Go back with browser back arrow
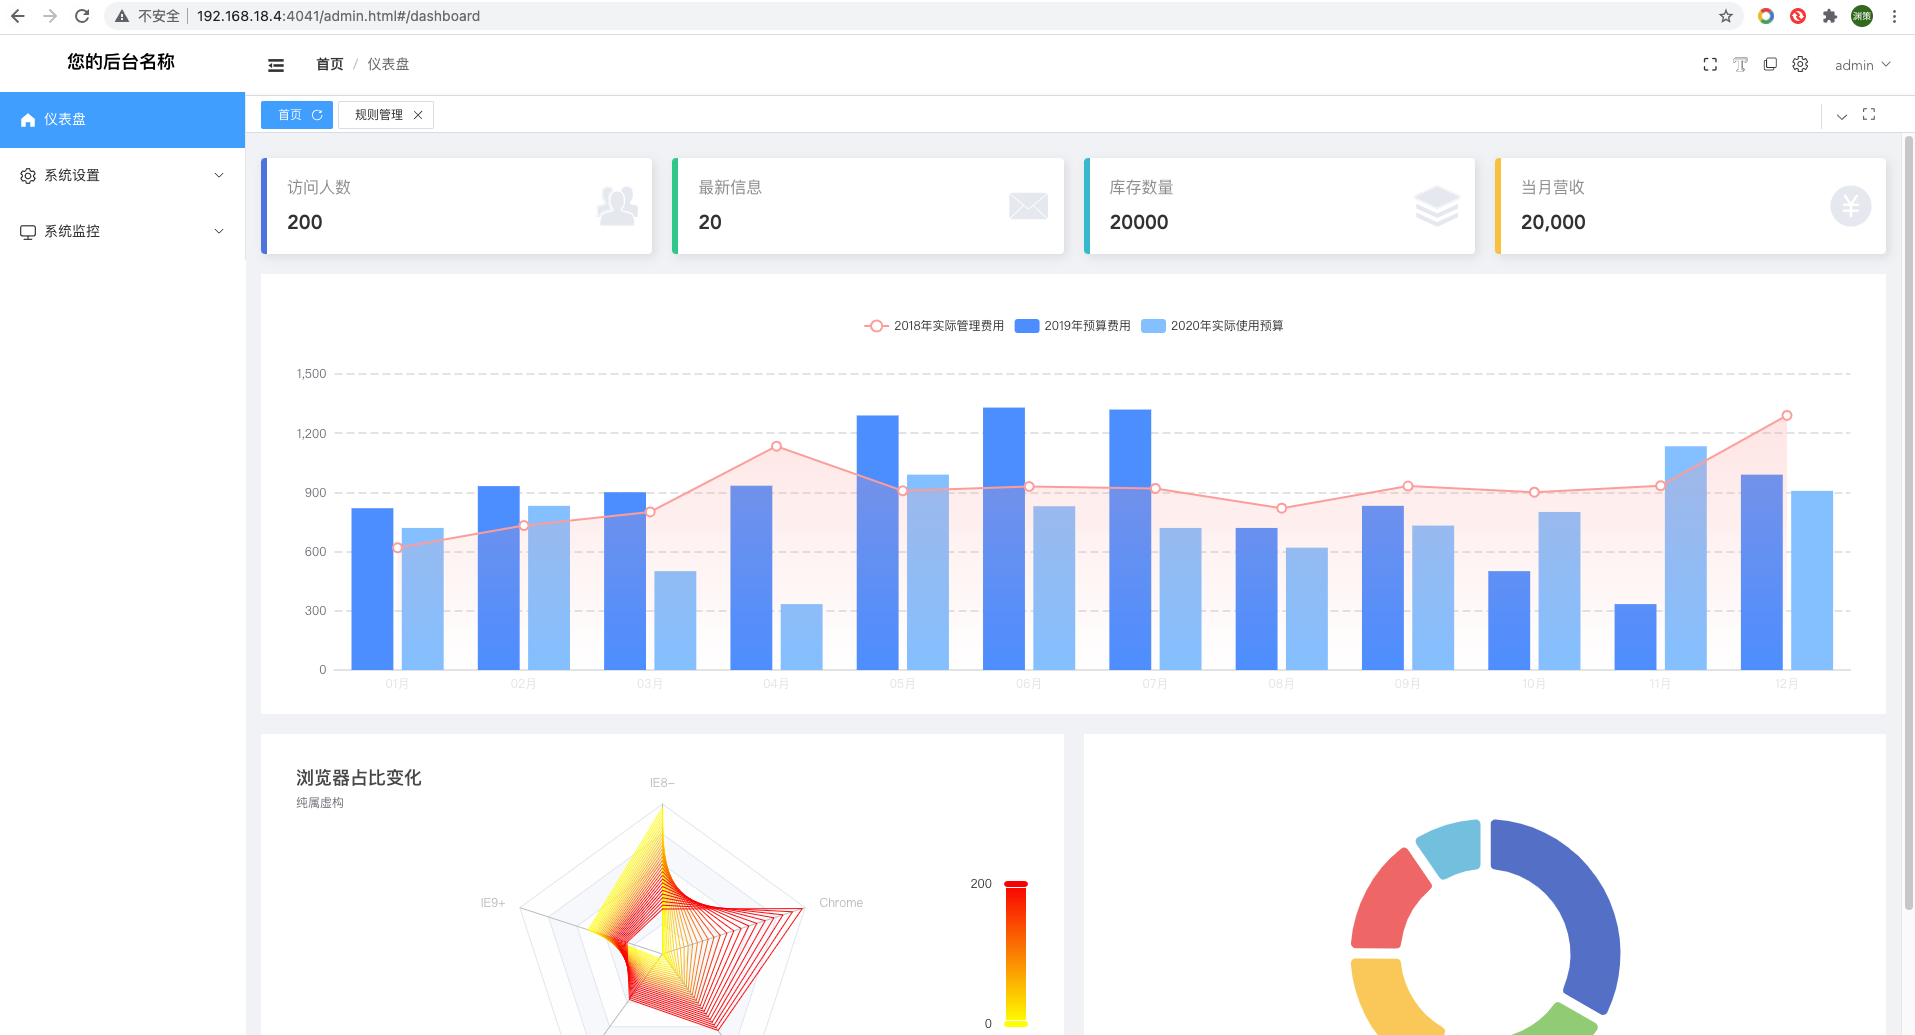1915x1035 pixels. tap(18, 16)
